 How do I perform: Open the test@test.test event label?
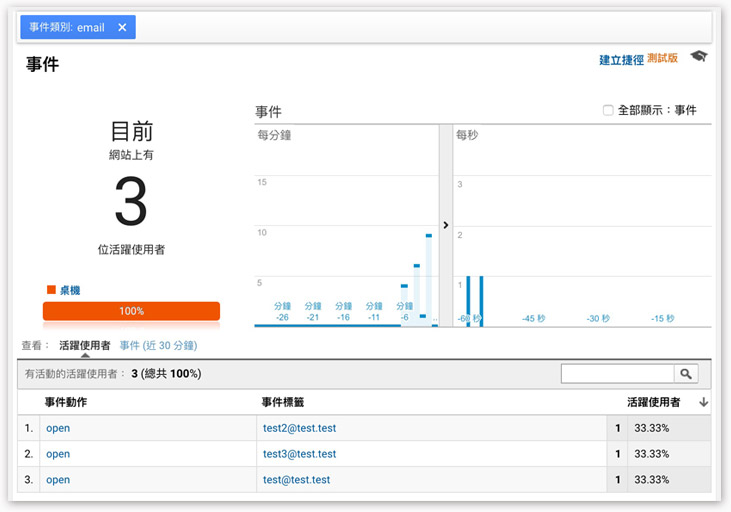pyautogui.click(x=296, y=480)
